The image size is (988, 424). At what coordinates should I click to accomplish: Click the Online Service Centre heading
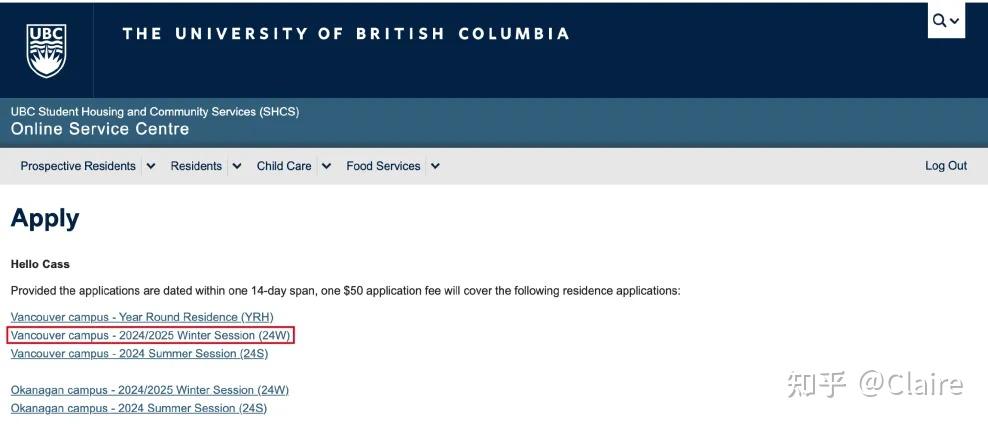coord(100,129)
